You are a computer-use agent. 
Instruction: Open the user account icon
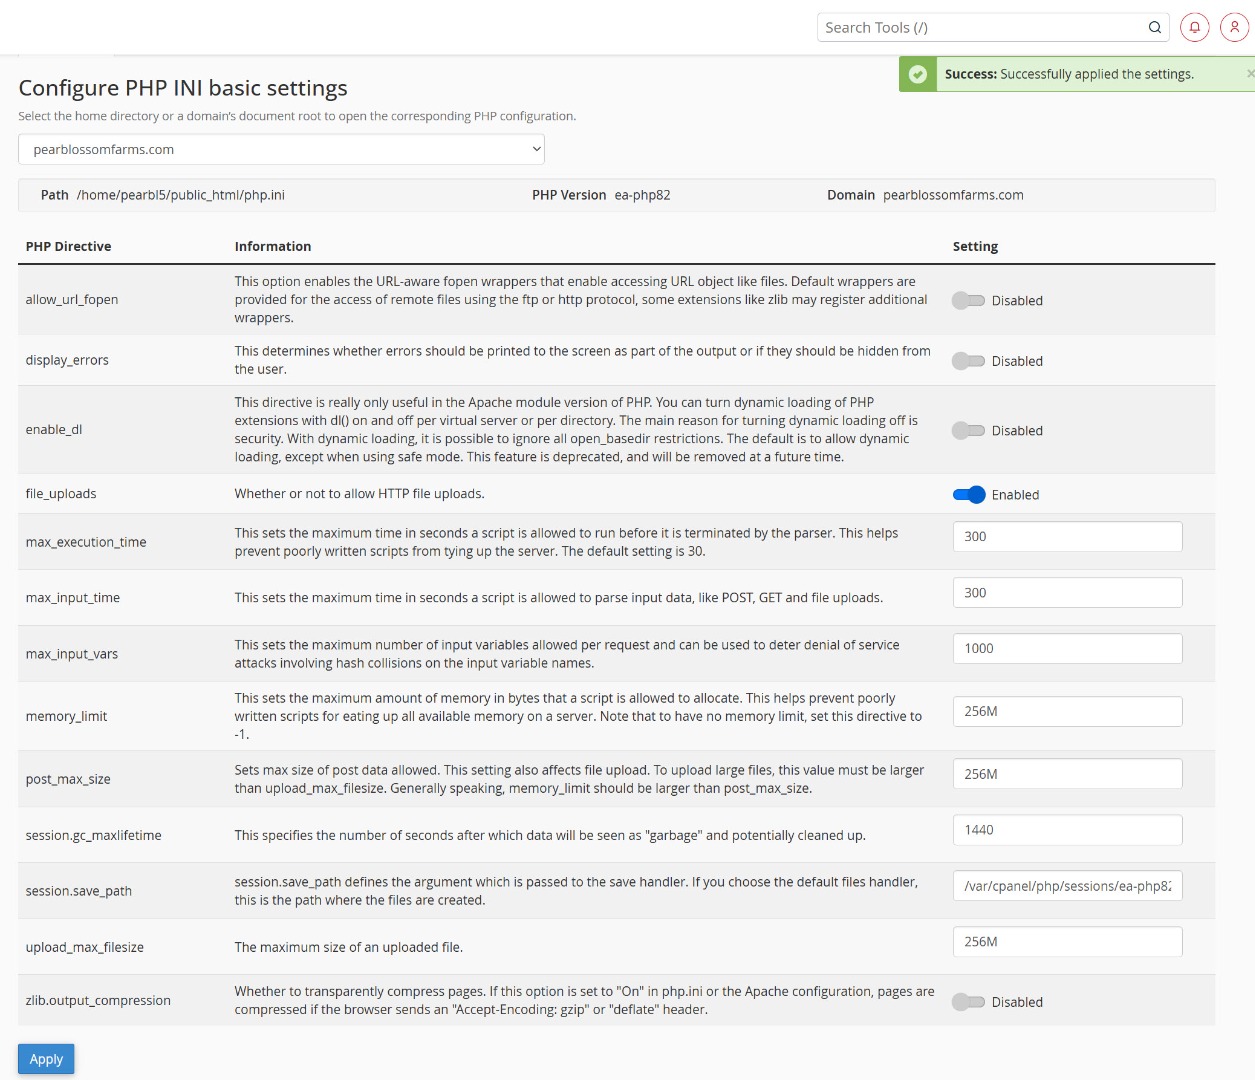(1235, 28)
